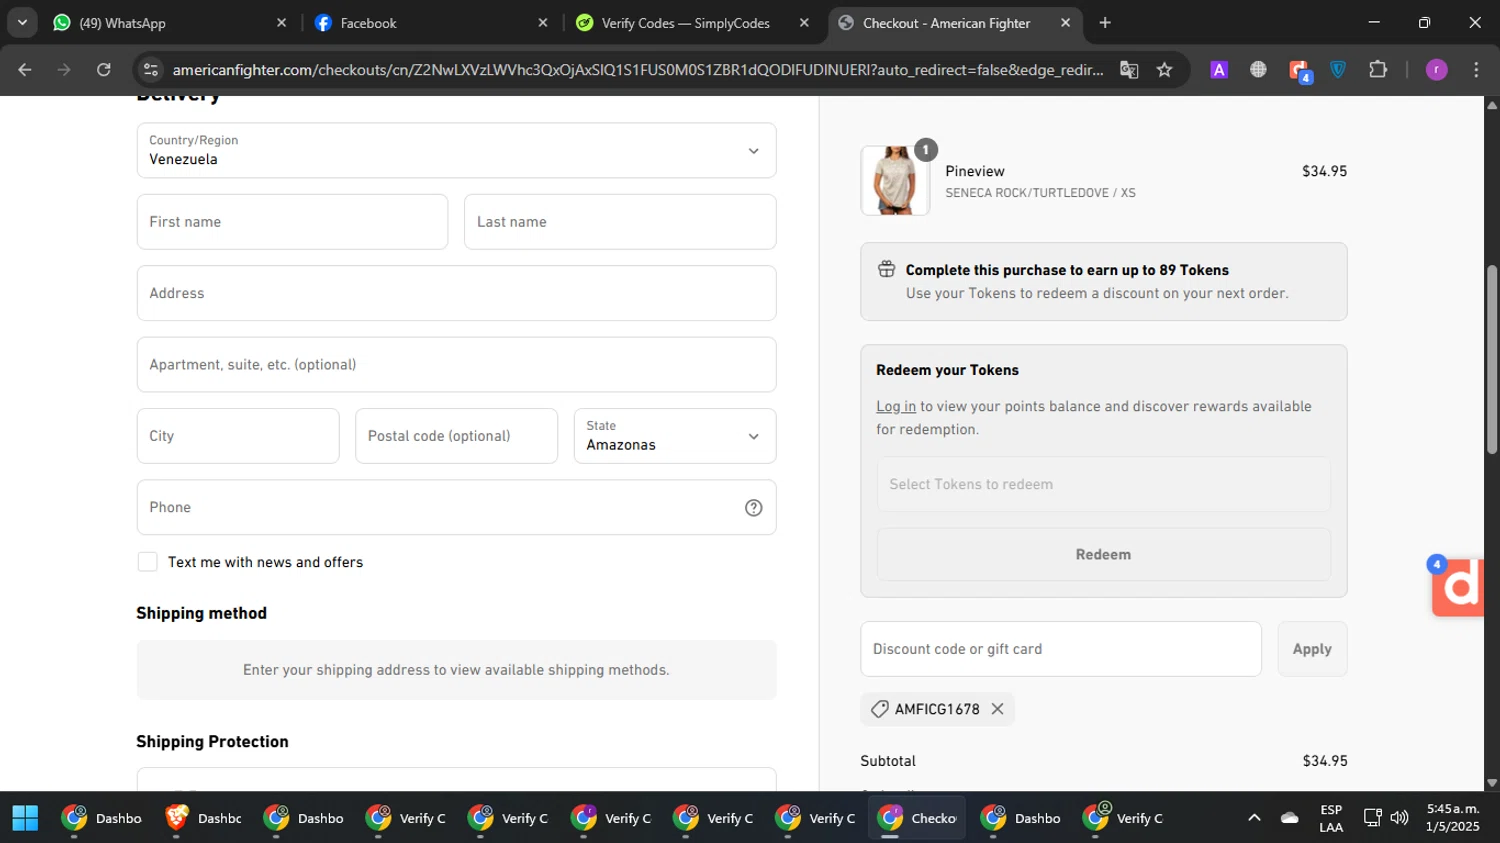The height and width of the screenshot is (843, 1500).
Task: Close the Facebook tab
Action: point(543,23)
